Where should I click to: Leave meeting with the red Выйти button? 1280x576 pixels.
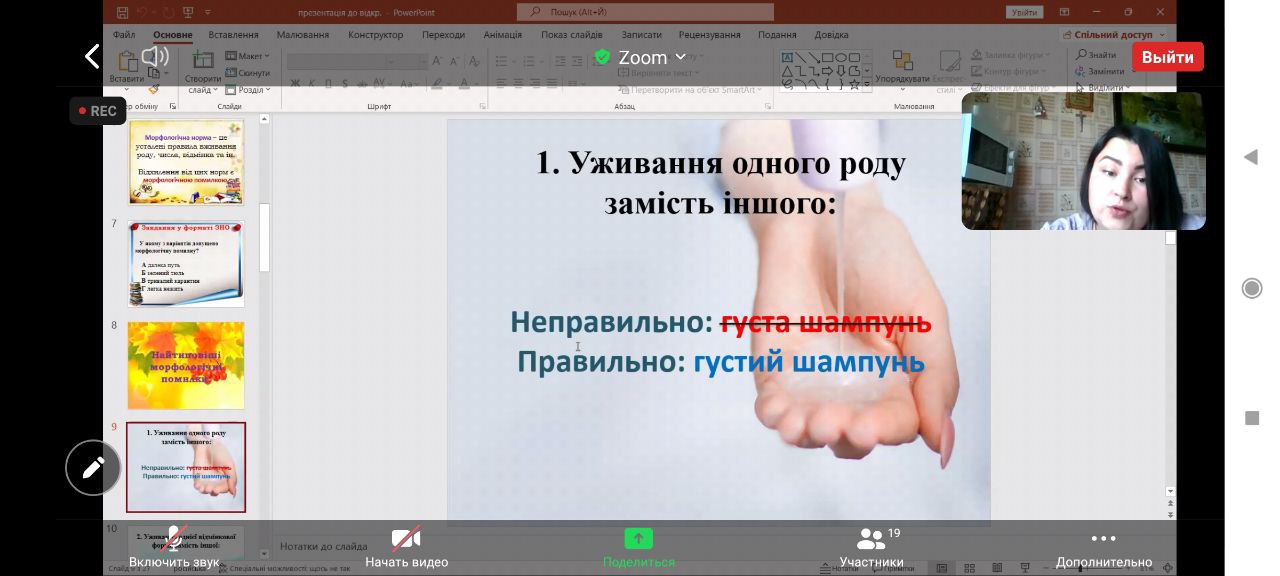[1167, 57]
